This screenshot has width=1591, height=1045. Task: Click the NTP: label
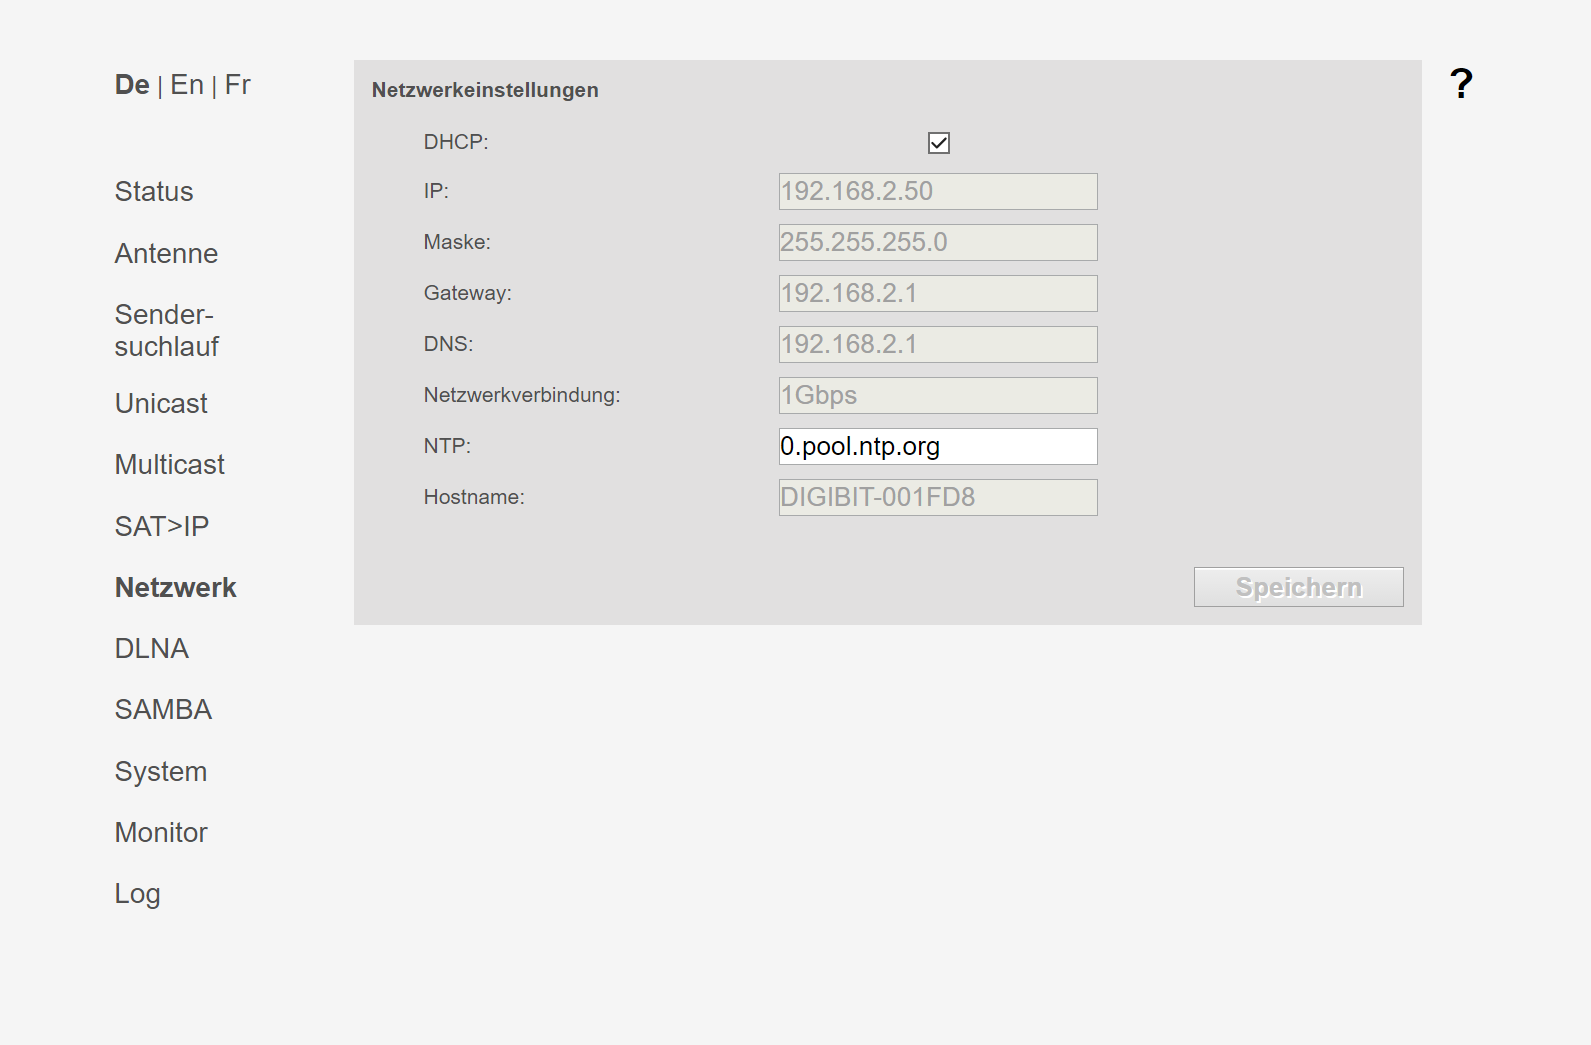pos(447,446)
